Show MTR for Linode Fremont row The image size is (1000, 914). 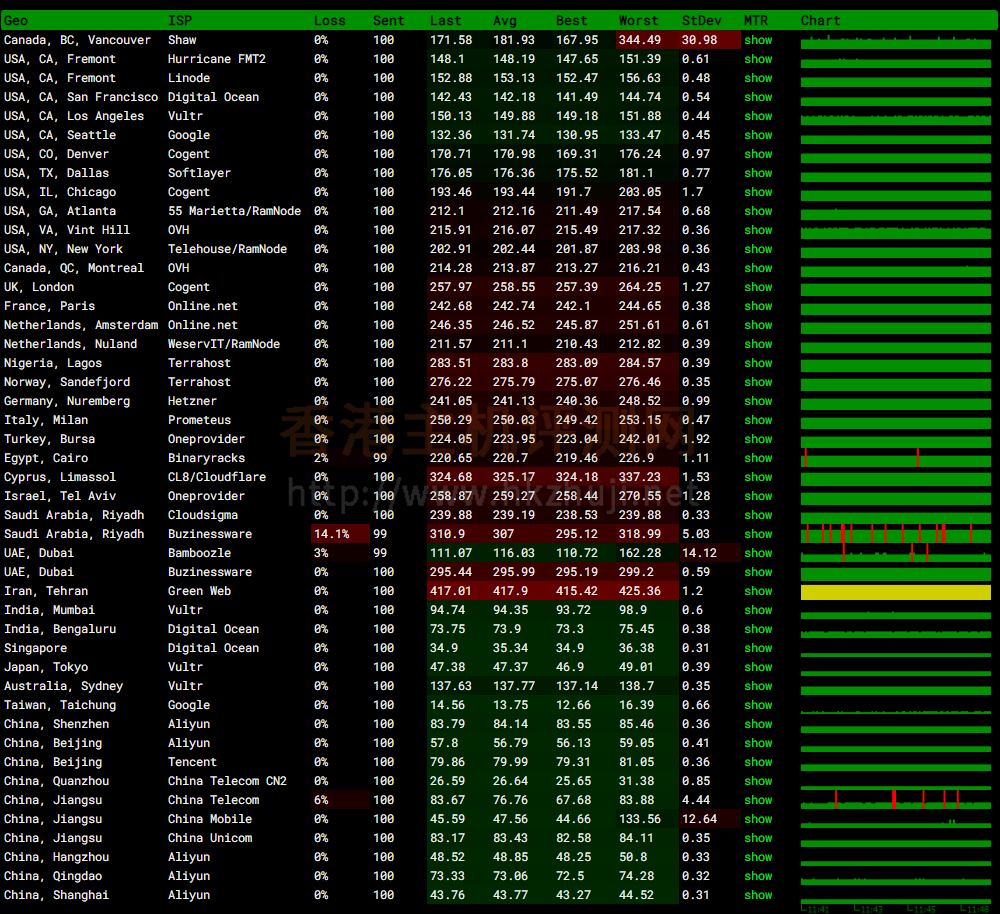758,78
